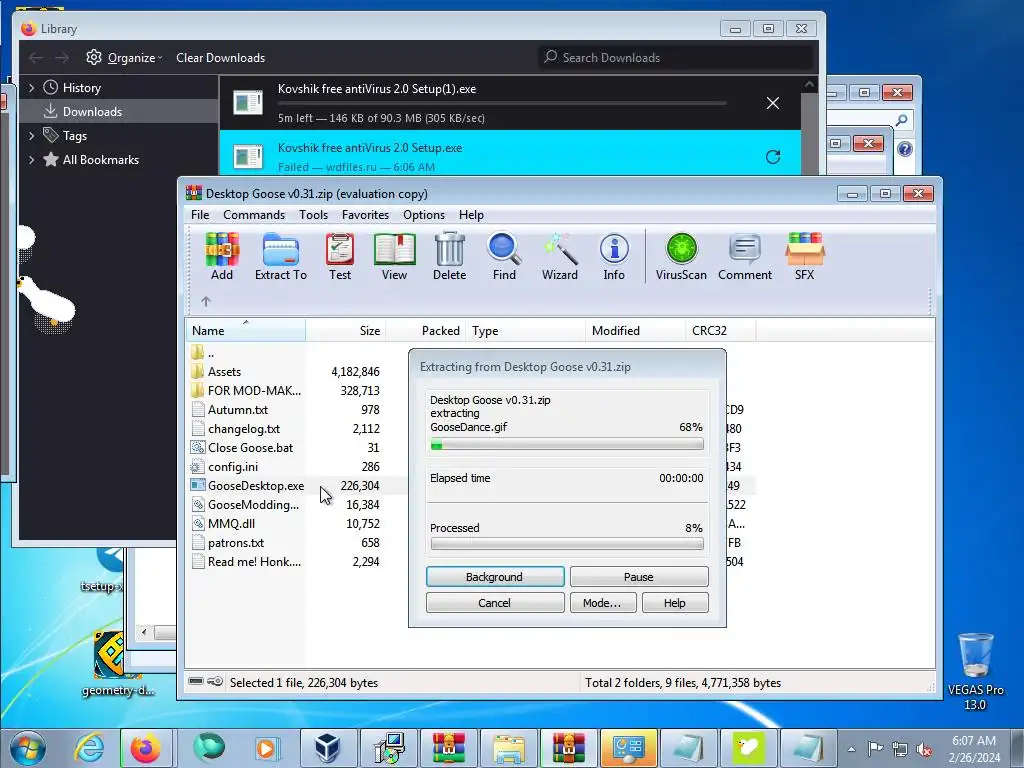
Task: Send extraction to Background
Action: tap(495, 577)
